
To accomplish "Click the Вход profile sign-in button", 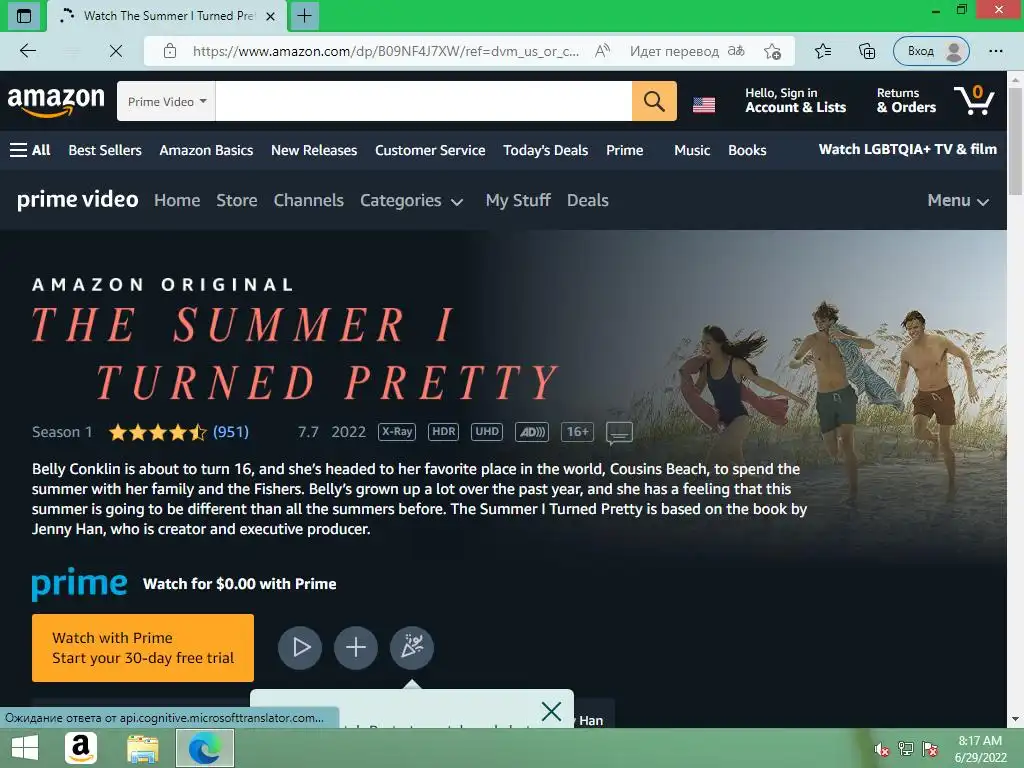I will point(931,51).
